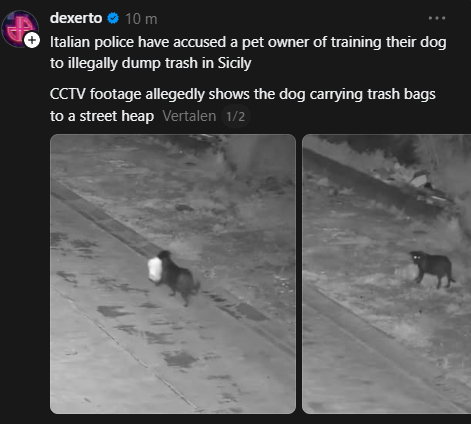Open the three-dot post options menu

pos(437,18)
